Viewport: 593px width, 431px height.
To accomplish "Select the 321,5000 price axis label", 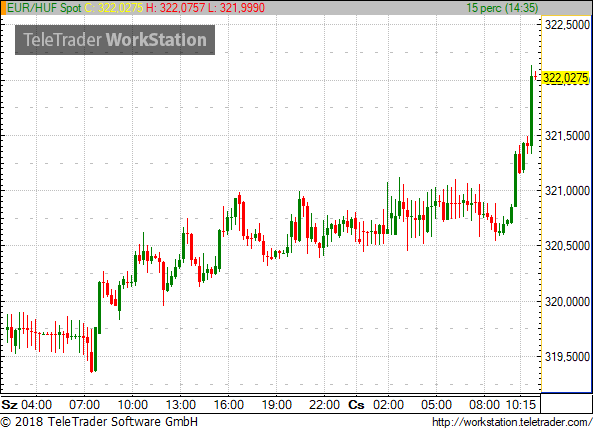I will point(567,136).
